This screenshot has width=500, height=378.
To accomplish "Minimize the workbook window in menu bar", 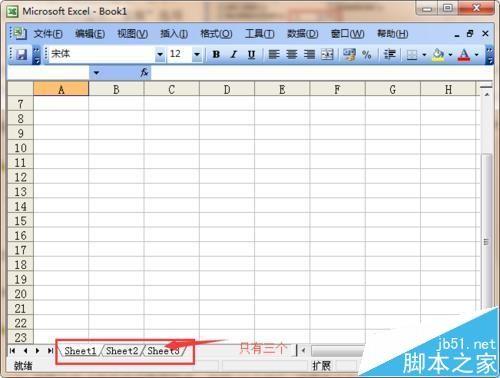I will [457, 35].
